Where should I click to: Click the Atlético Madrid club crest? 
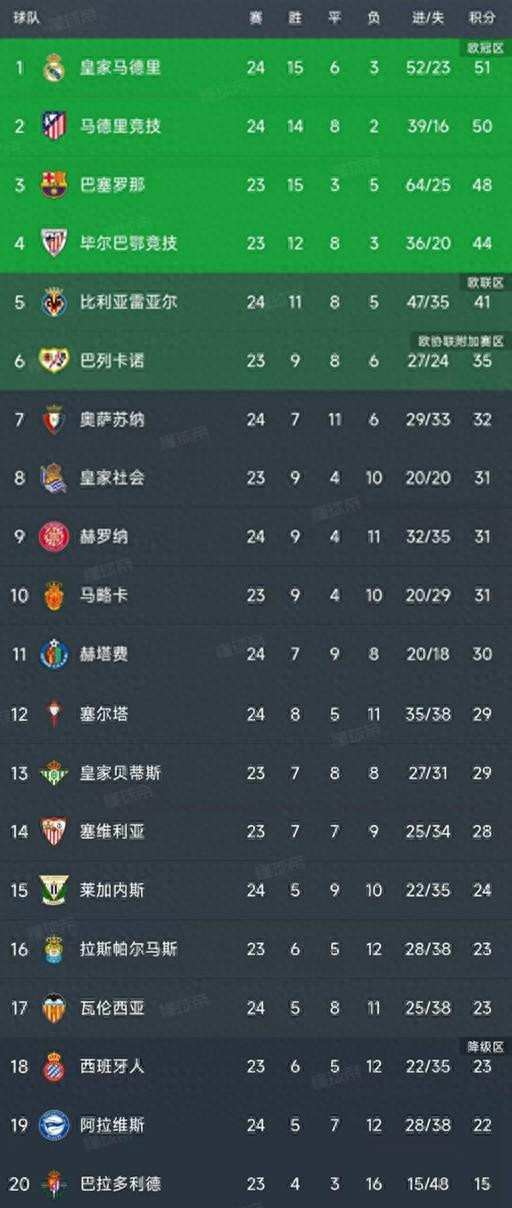tap(54, 126)
